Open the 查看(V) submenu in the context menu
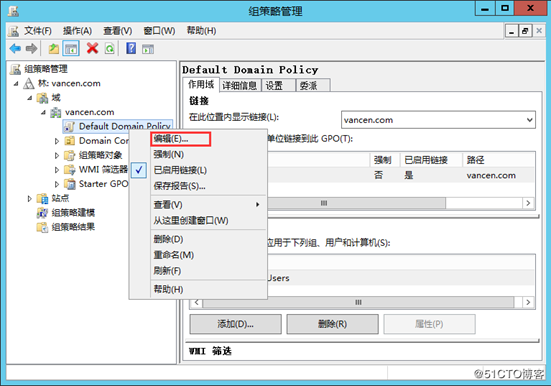551x386 pixels. click(x=208, y=205)
